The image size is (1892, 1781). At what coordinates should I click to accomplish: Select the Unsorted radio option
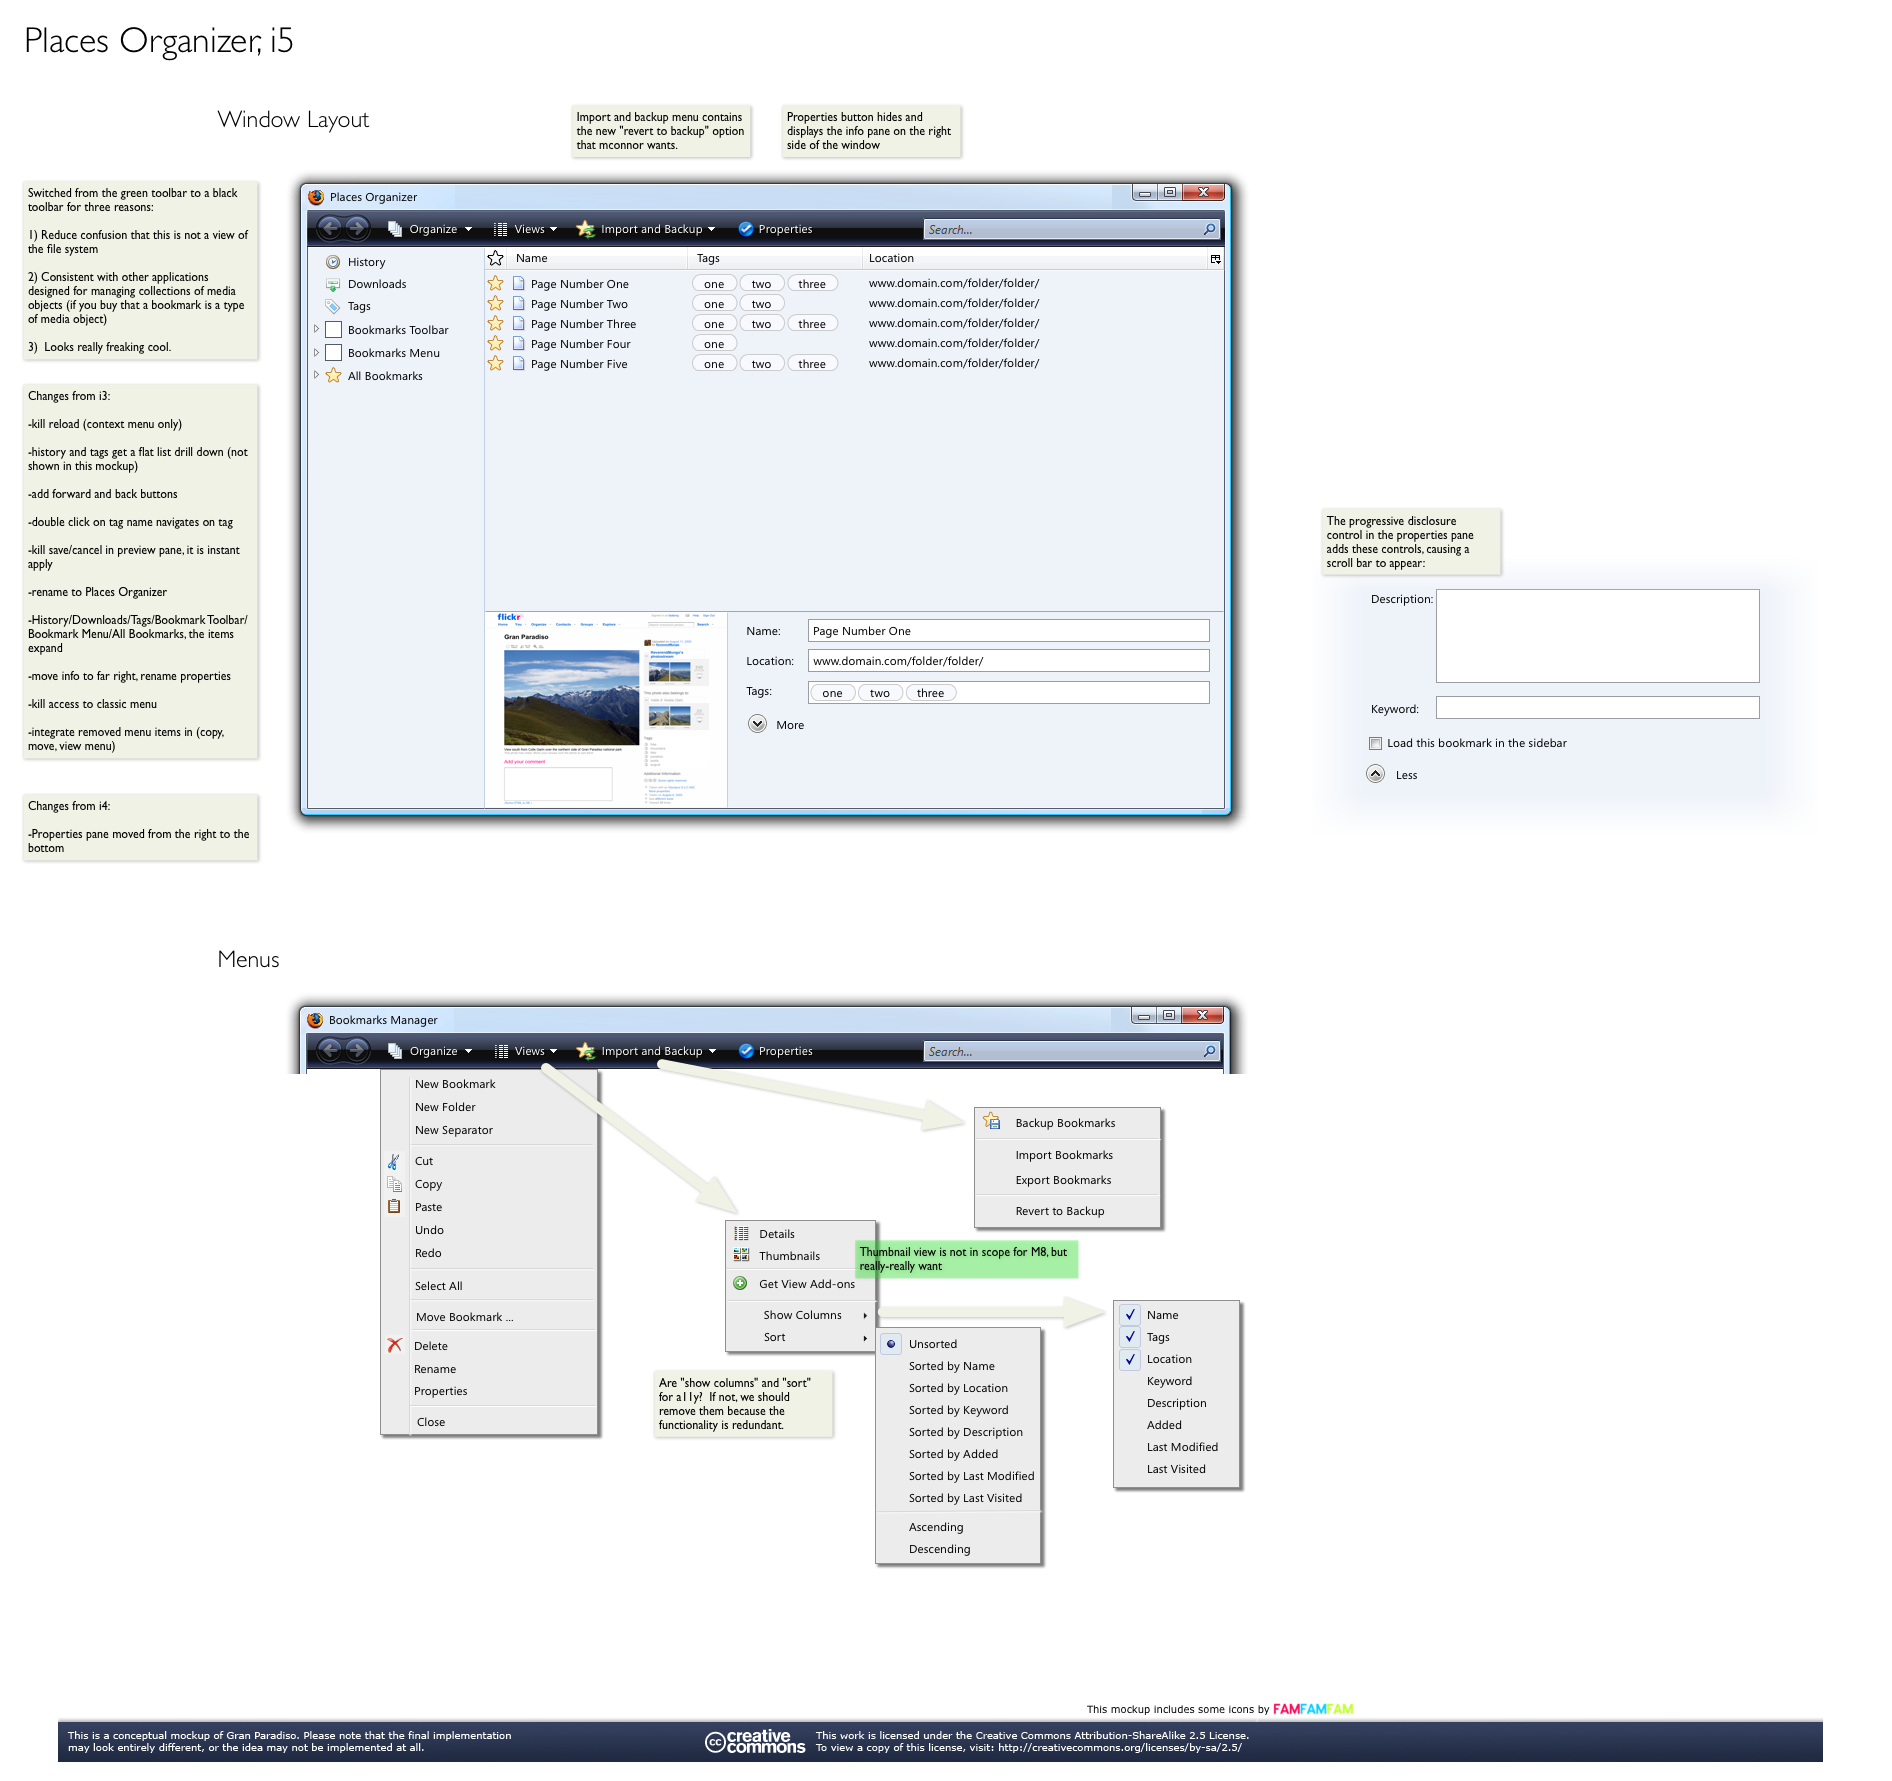[891, 1344]
